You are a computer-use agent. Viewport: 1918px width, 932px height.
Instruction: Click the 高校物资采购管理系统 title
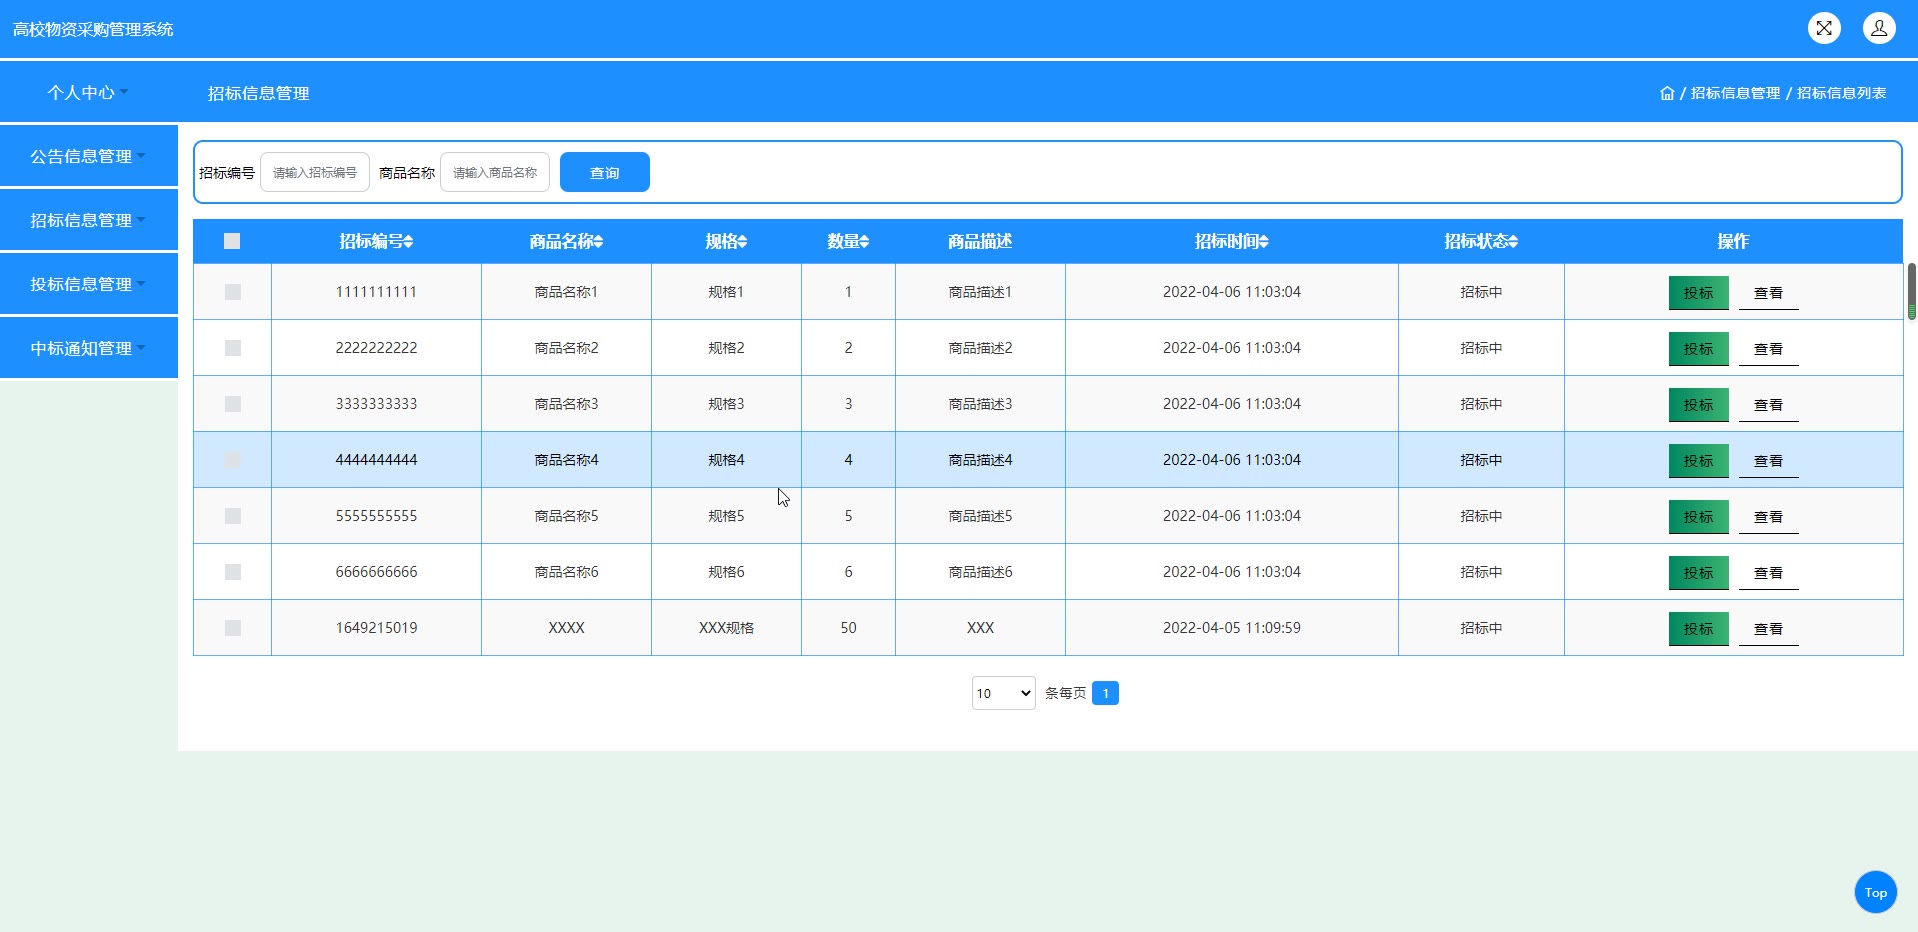point(93,29)
